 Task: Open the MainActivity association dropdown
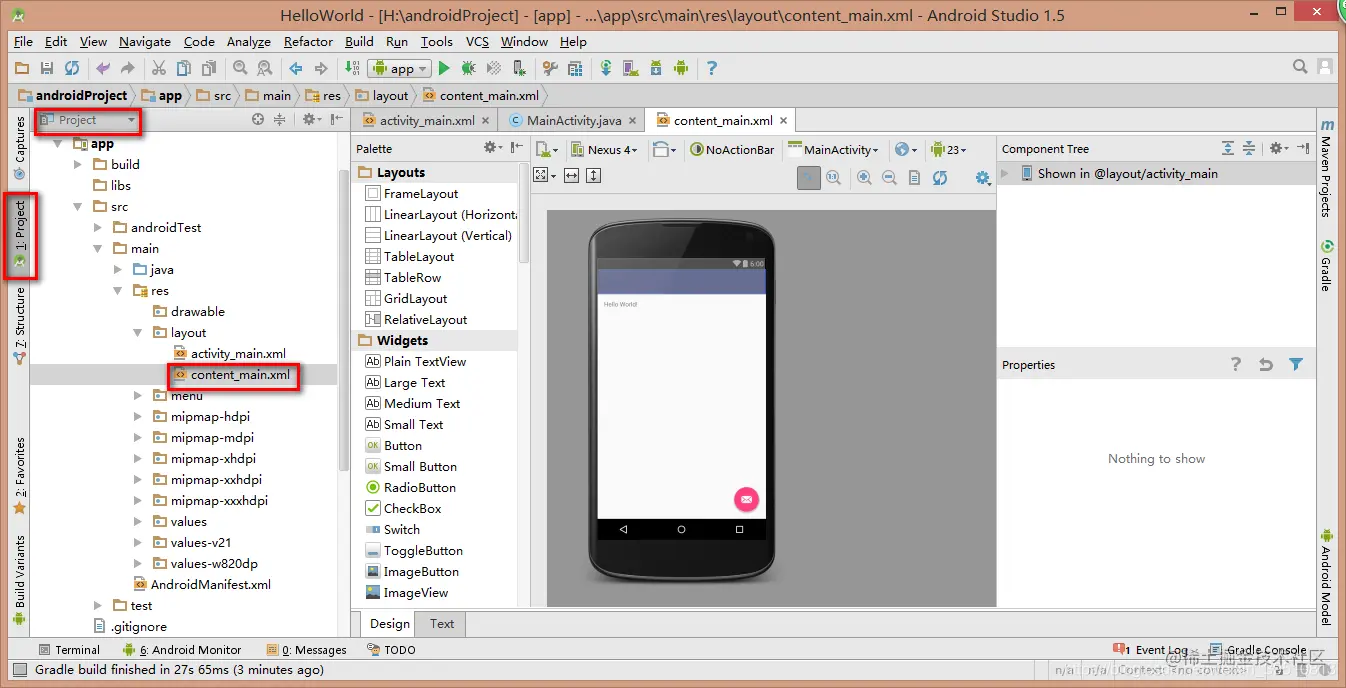(833, 150)
